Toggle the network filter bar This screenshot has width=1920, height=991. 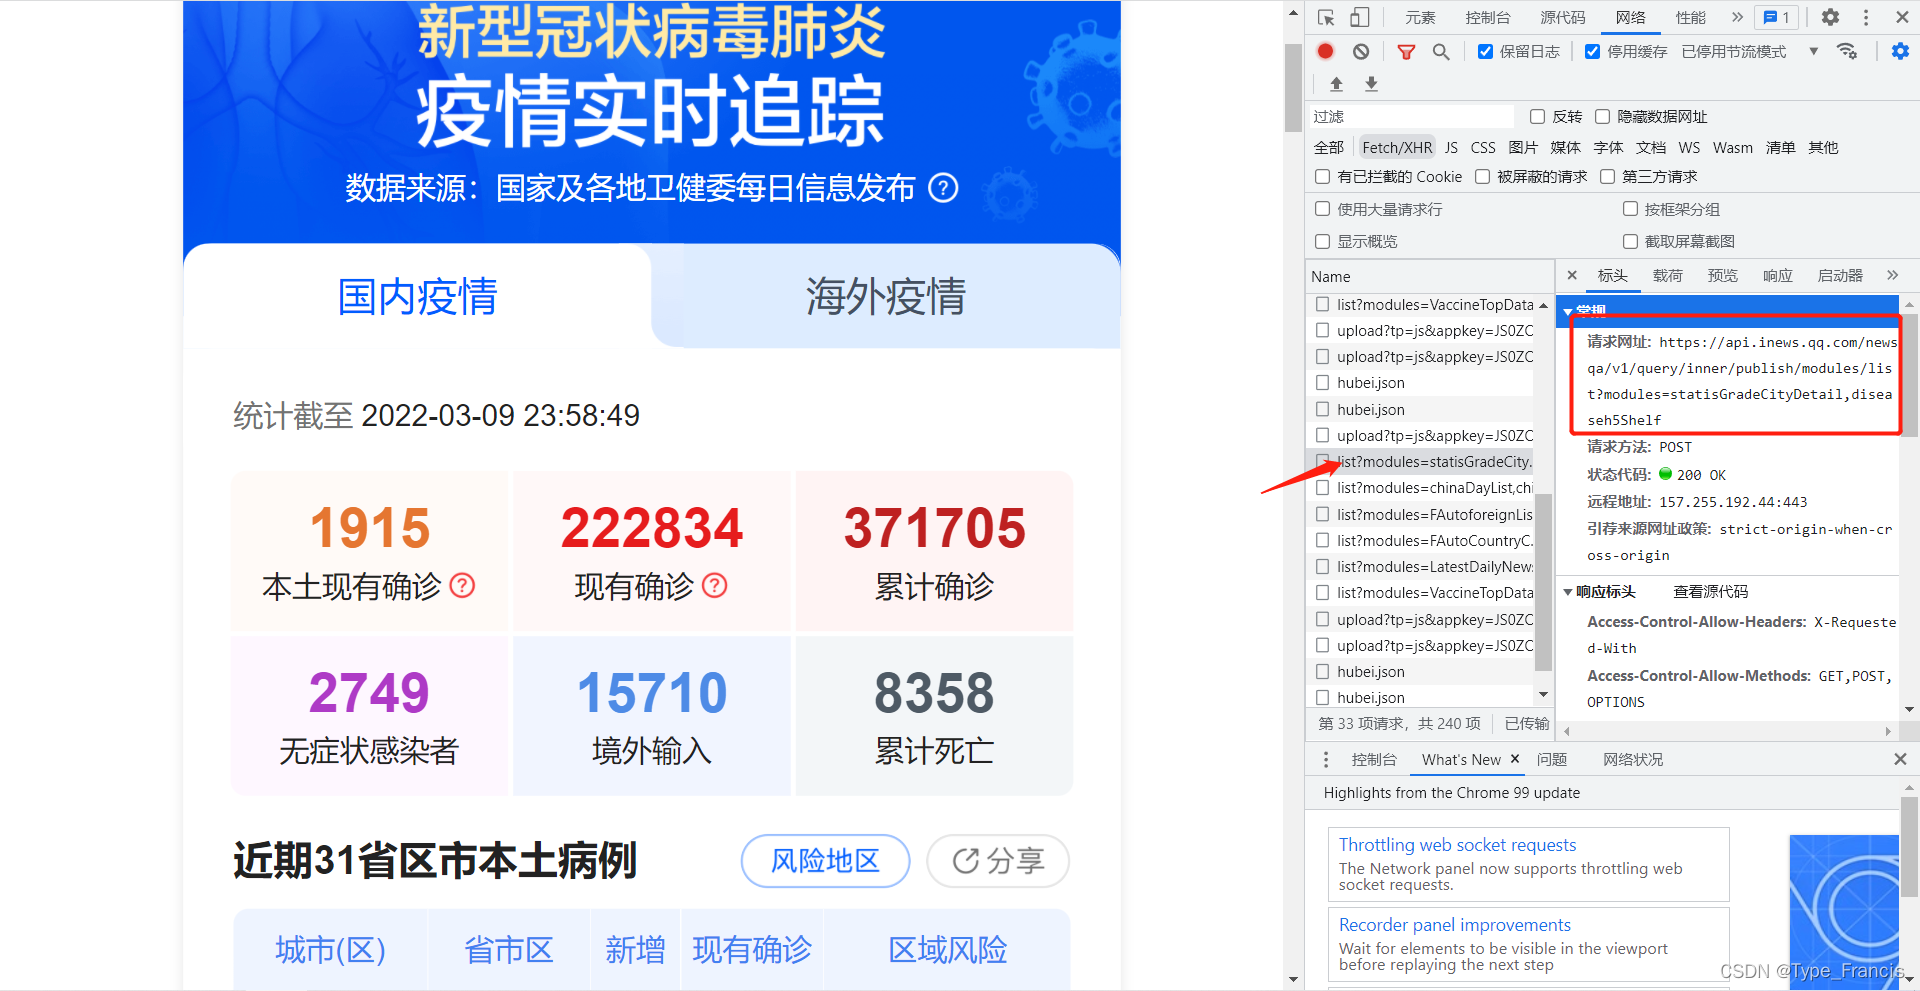(1406, 51)
